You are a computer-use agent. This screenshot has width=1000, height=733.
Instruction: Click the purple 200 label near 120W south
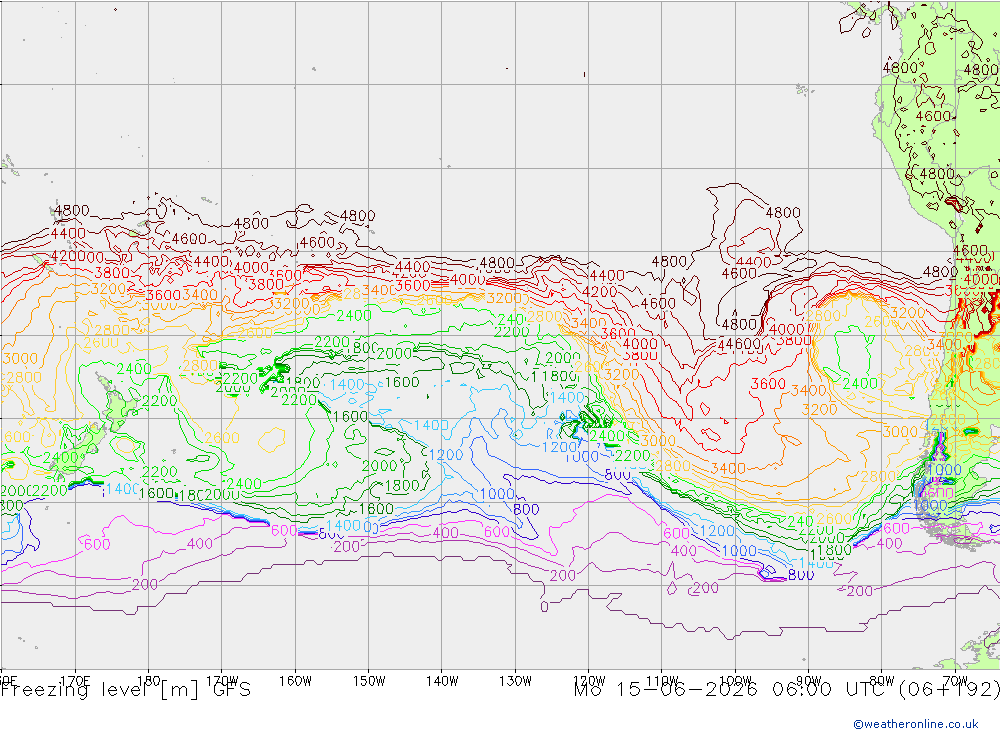click(x=562, y=575)
